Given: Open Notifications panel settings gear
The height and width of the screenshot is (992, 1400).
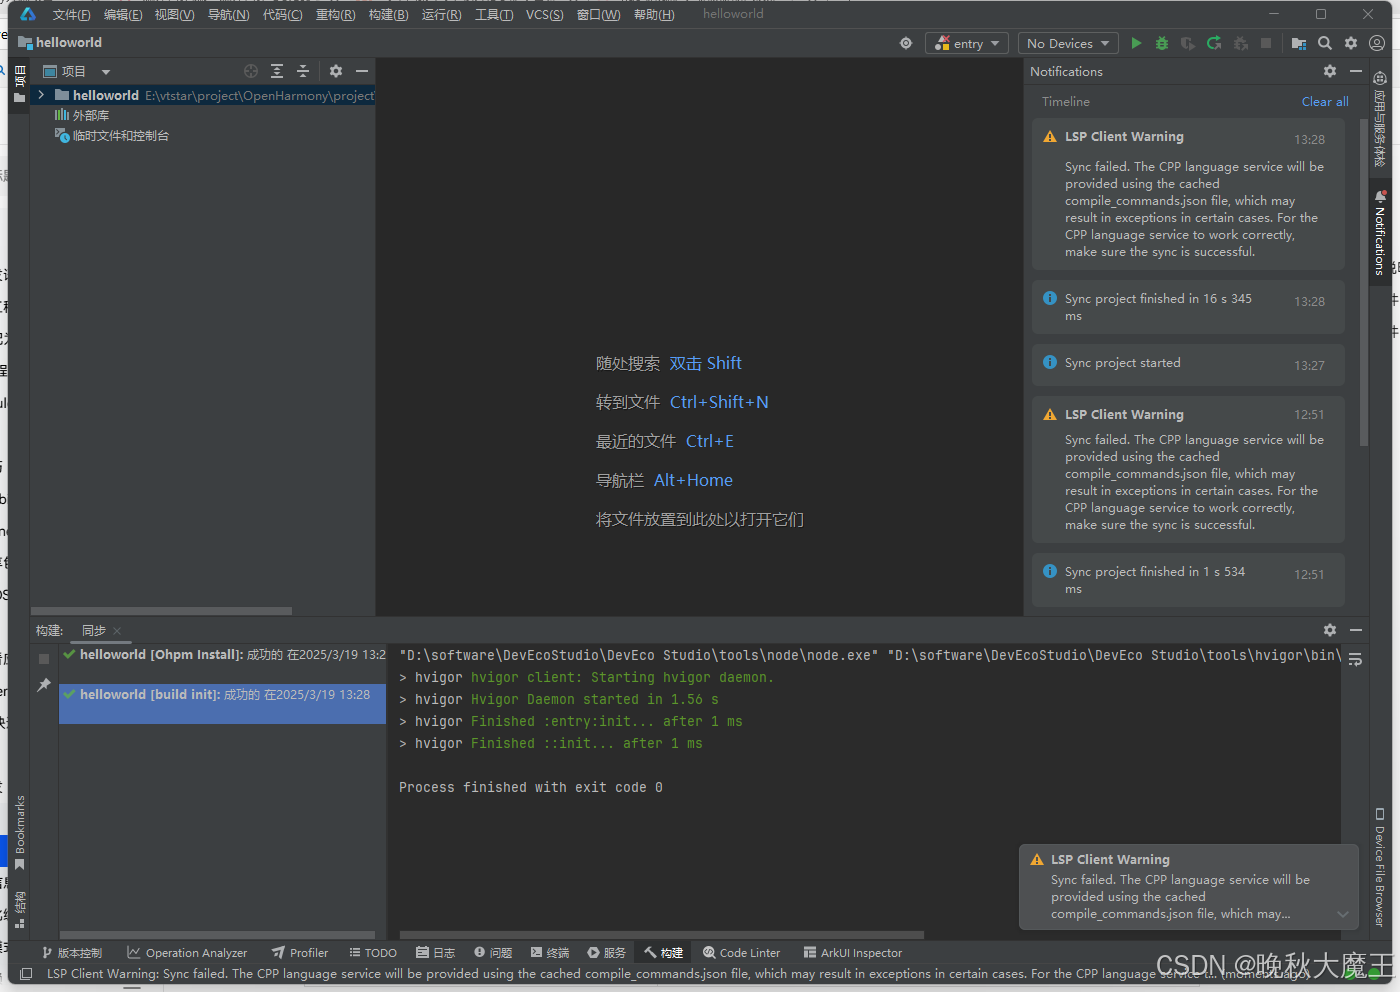Looking at the screenshot, I should point(1329,71).
